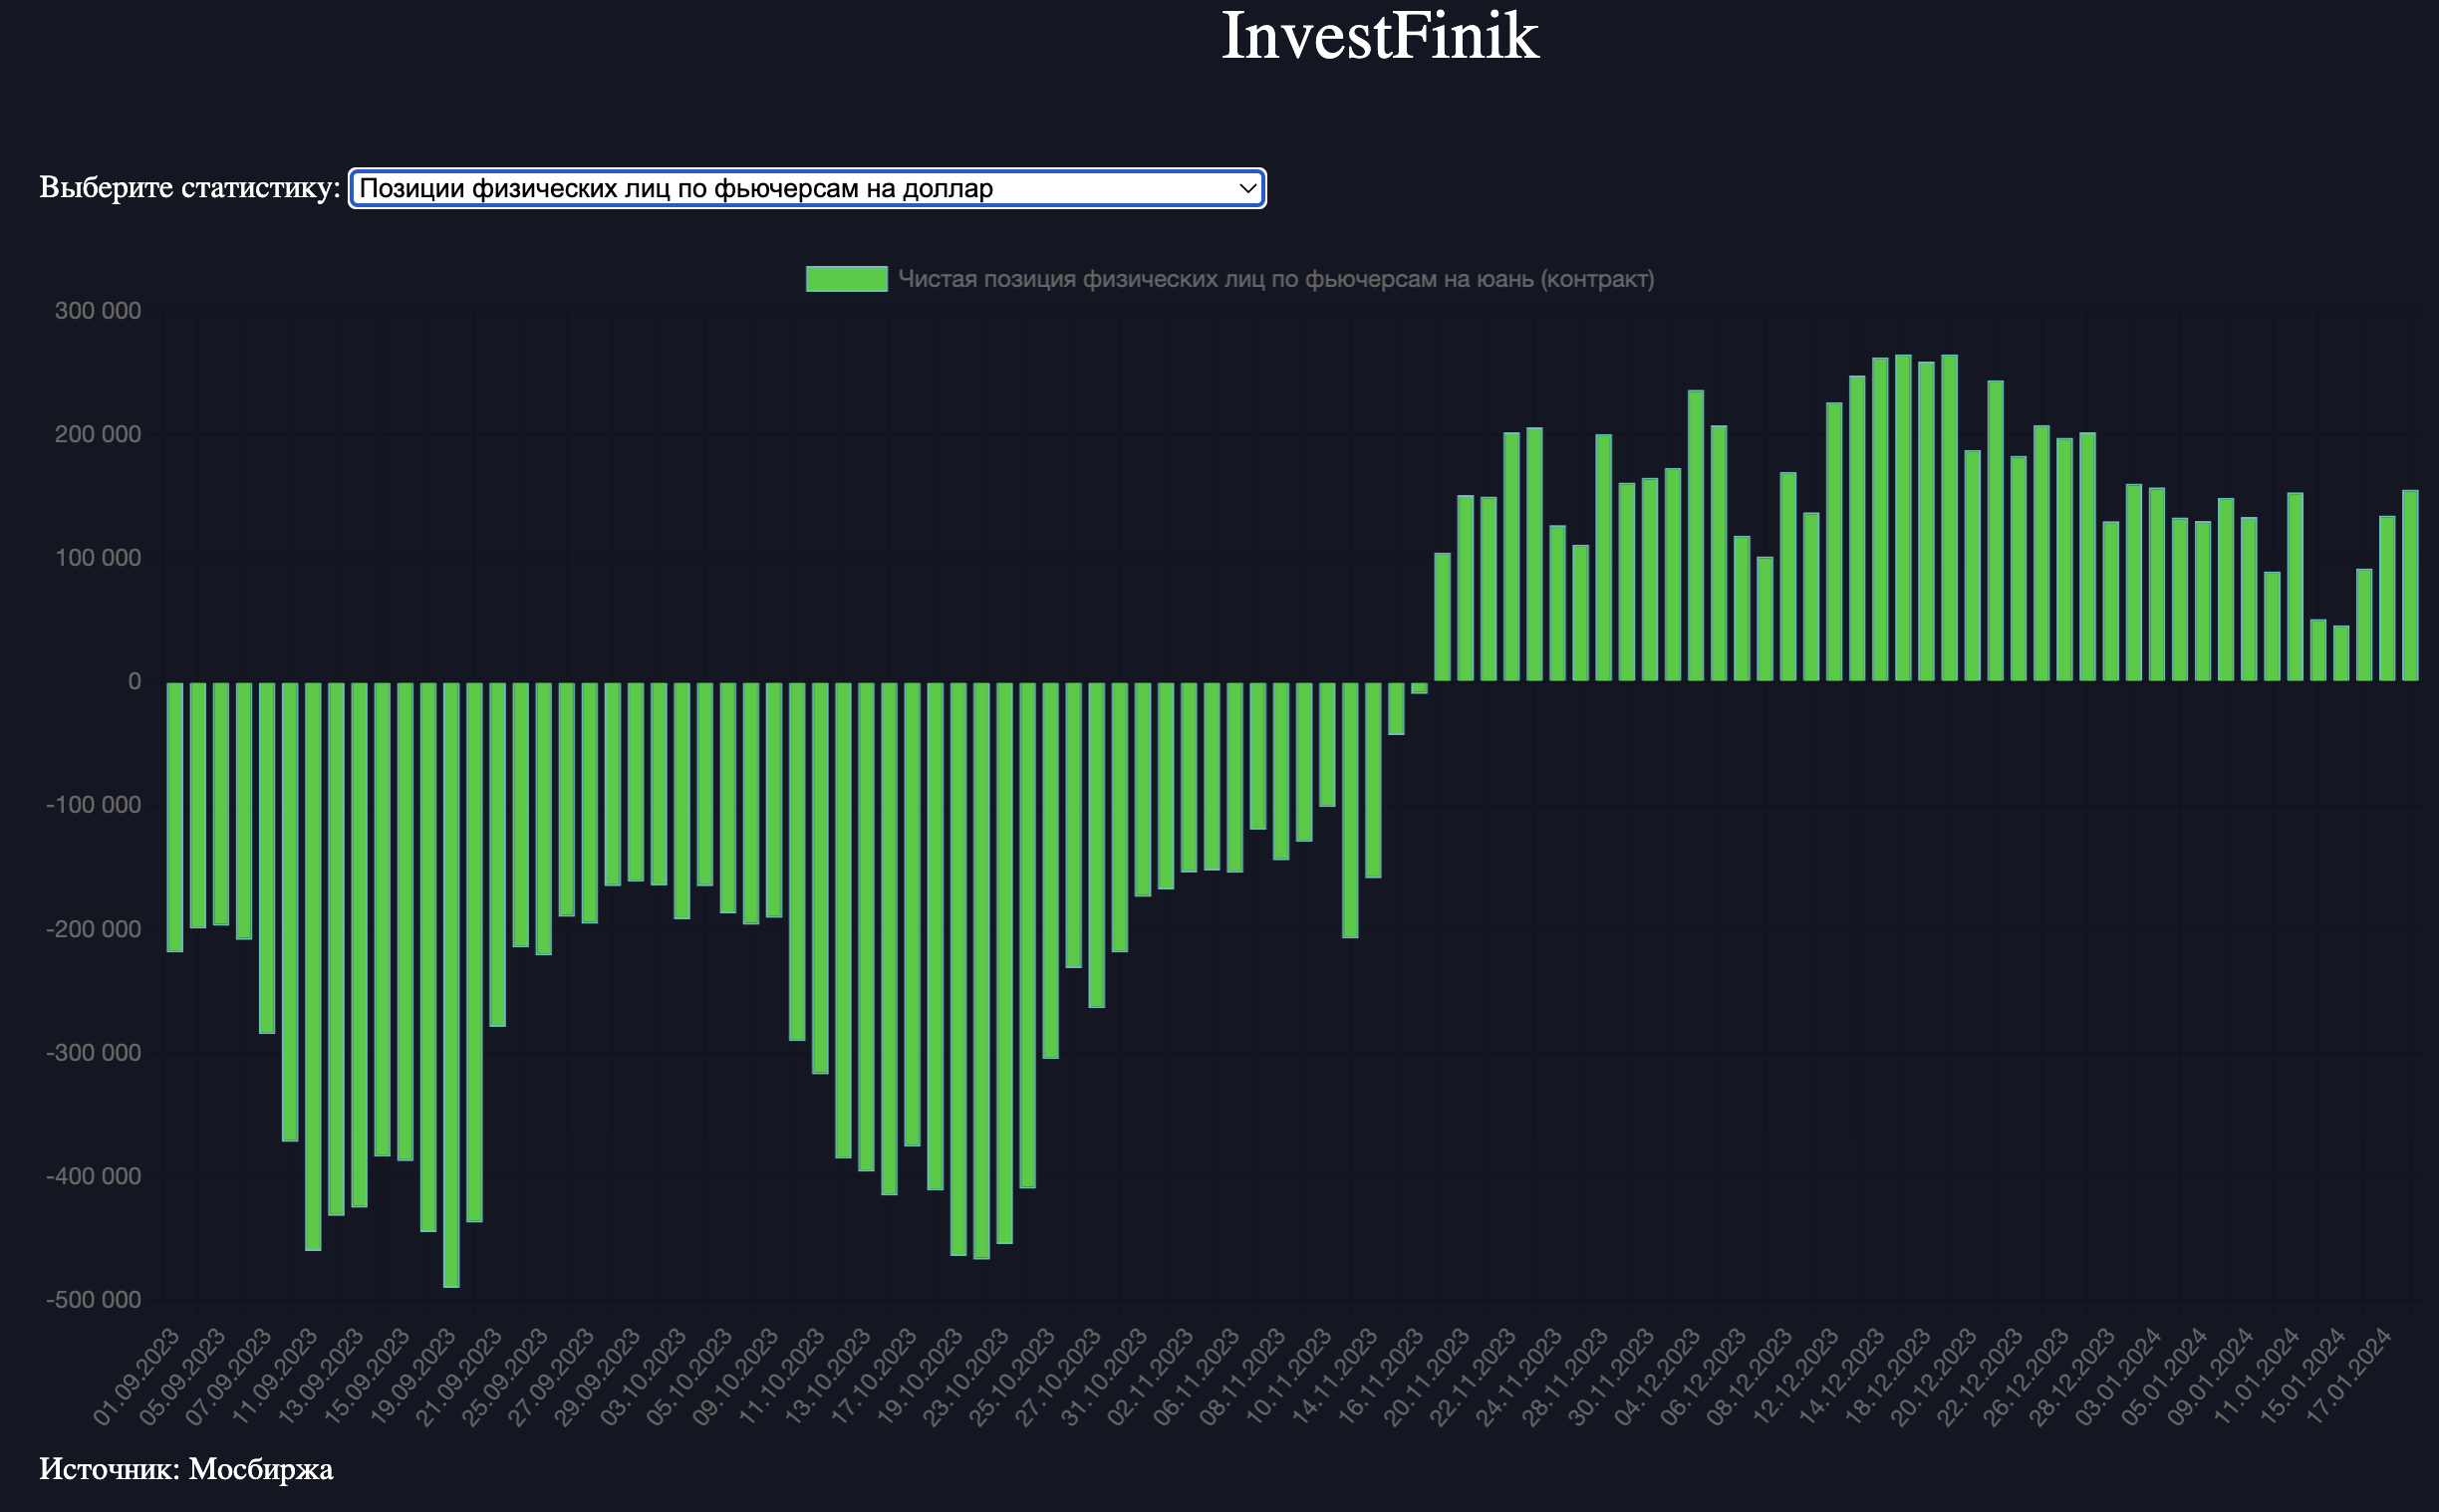
Task: Click the -500 000 y-axis label
Action: click(94, 1300)
